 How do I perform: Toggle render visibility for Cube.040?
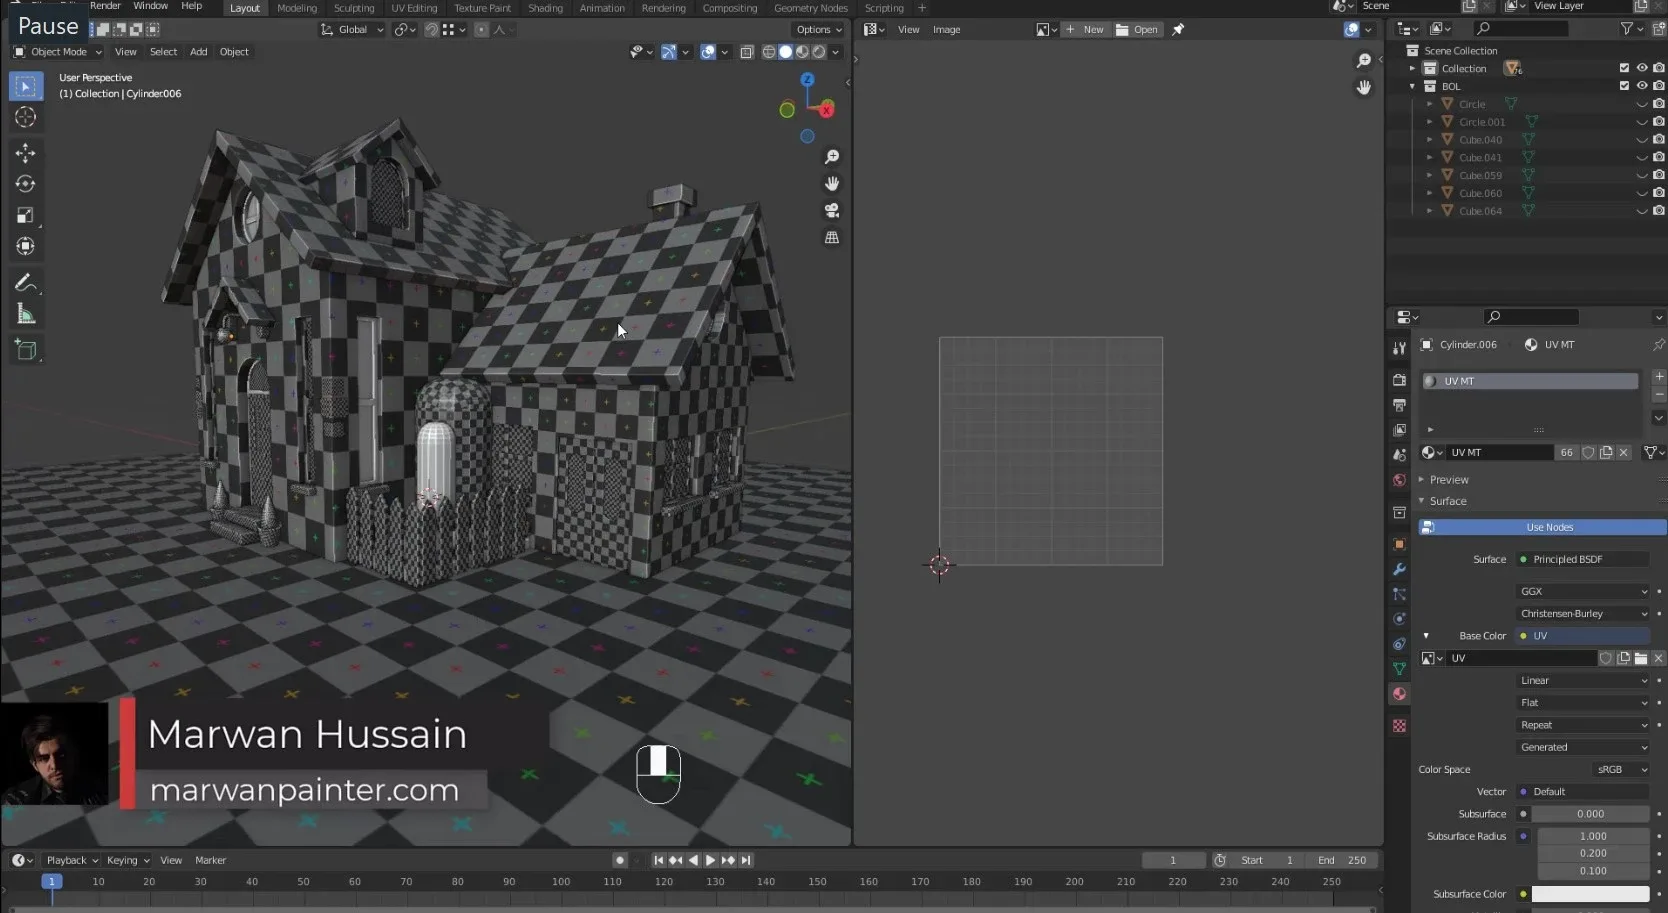pos(1659,140)
